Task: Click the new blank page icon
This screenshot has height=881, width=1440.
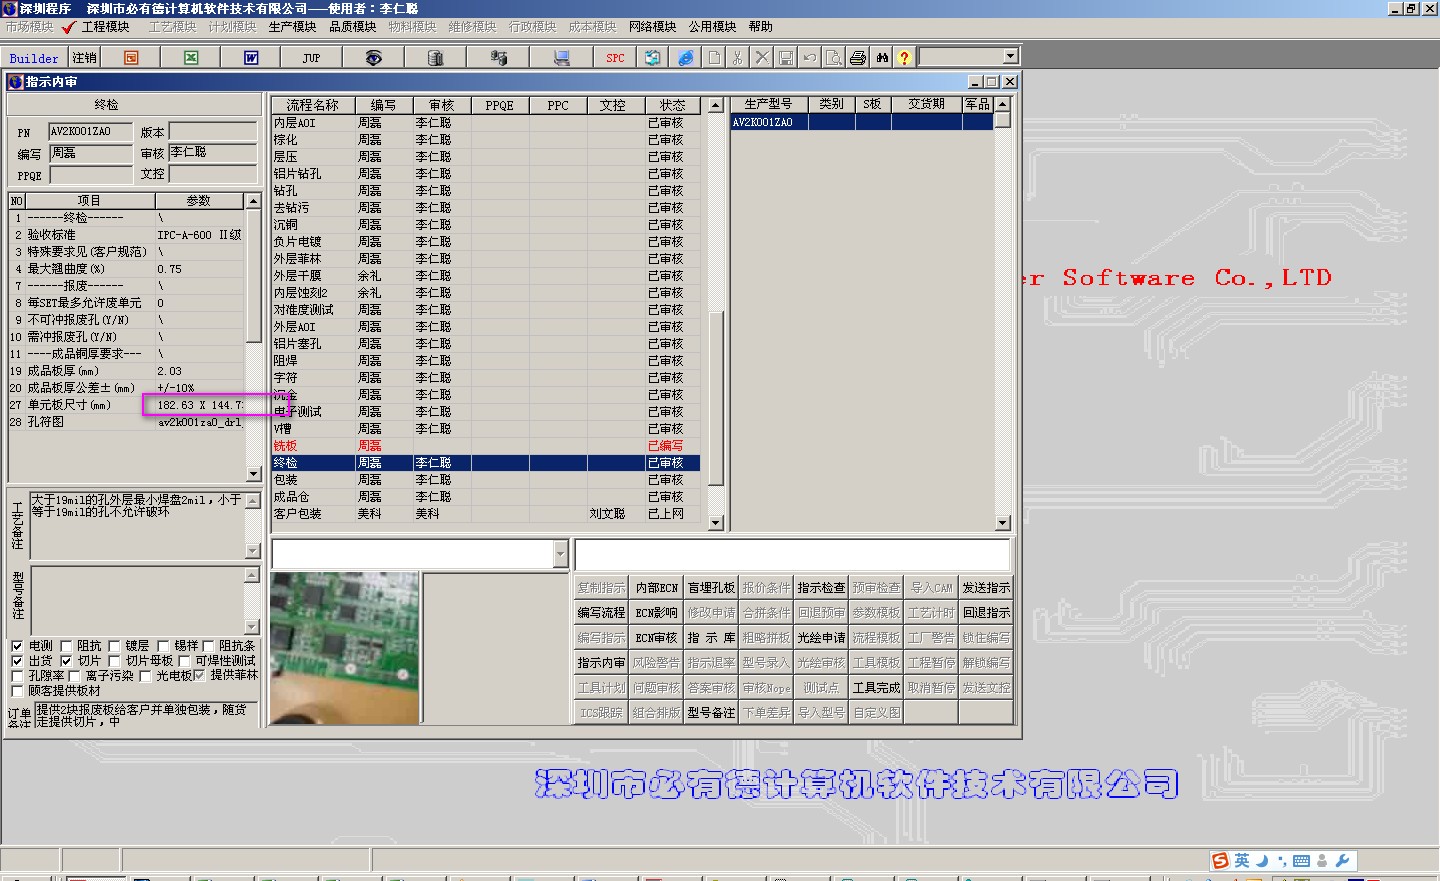Action: [714, 58]
